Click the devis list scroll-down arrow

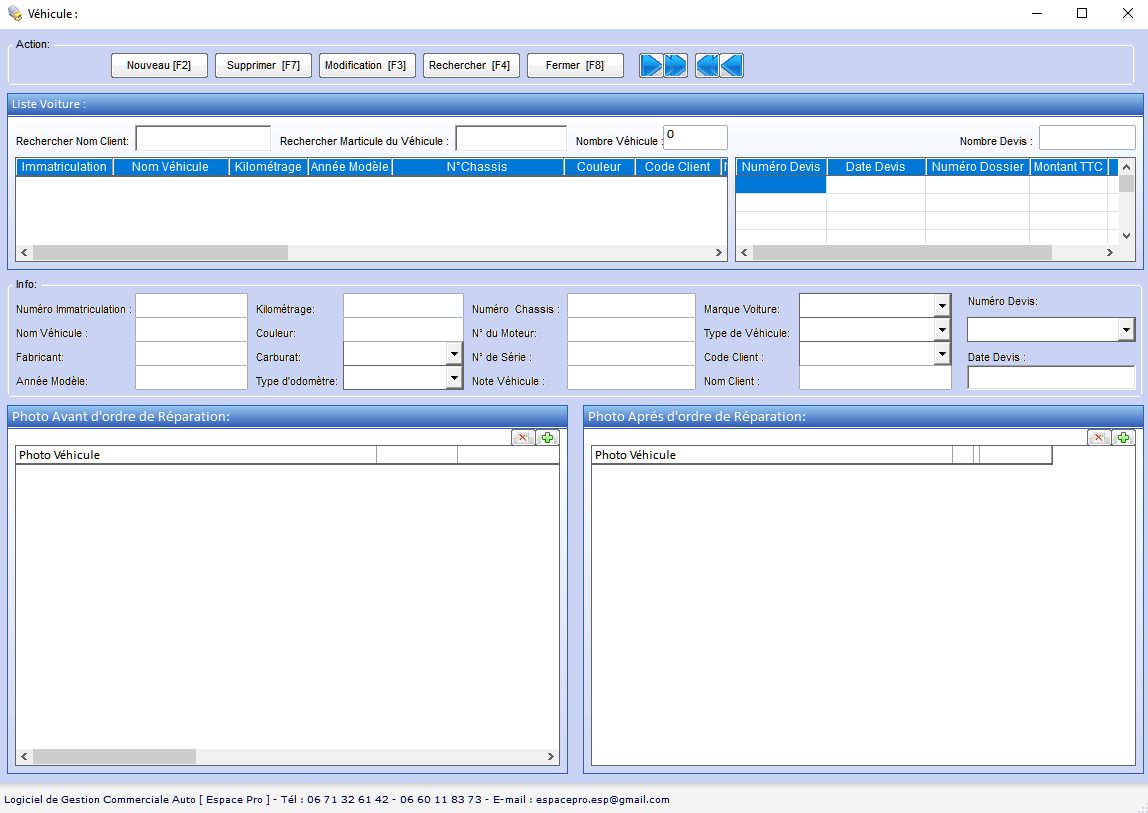[x=1126, y=236]
